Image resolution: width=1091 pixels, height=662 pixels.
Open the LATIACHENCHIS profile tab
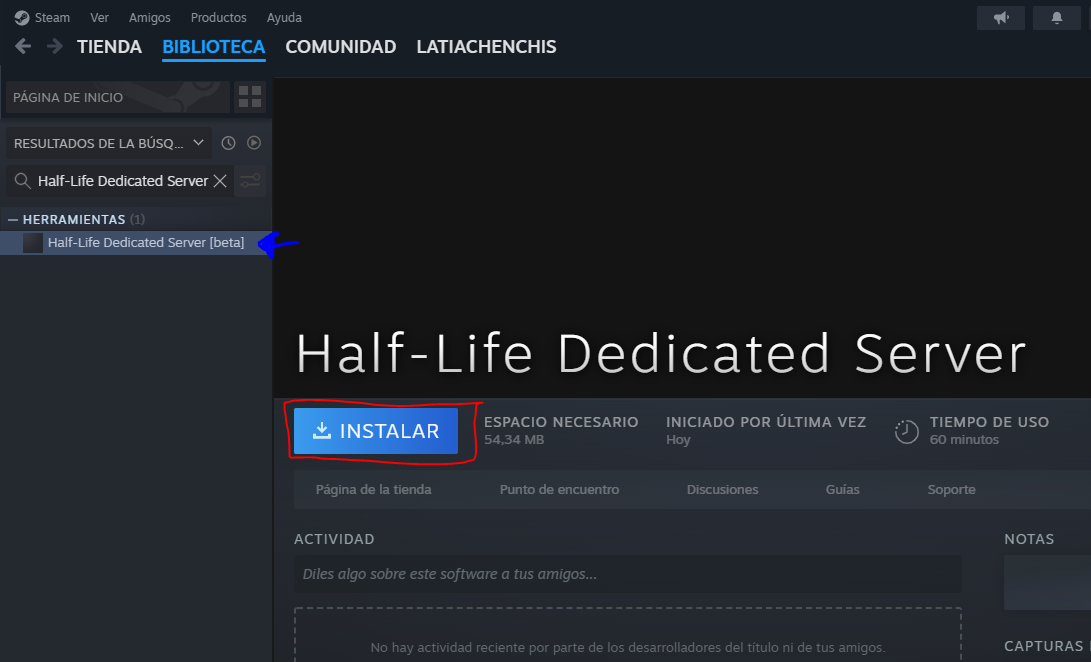(x=486, y=47)
